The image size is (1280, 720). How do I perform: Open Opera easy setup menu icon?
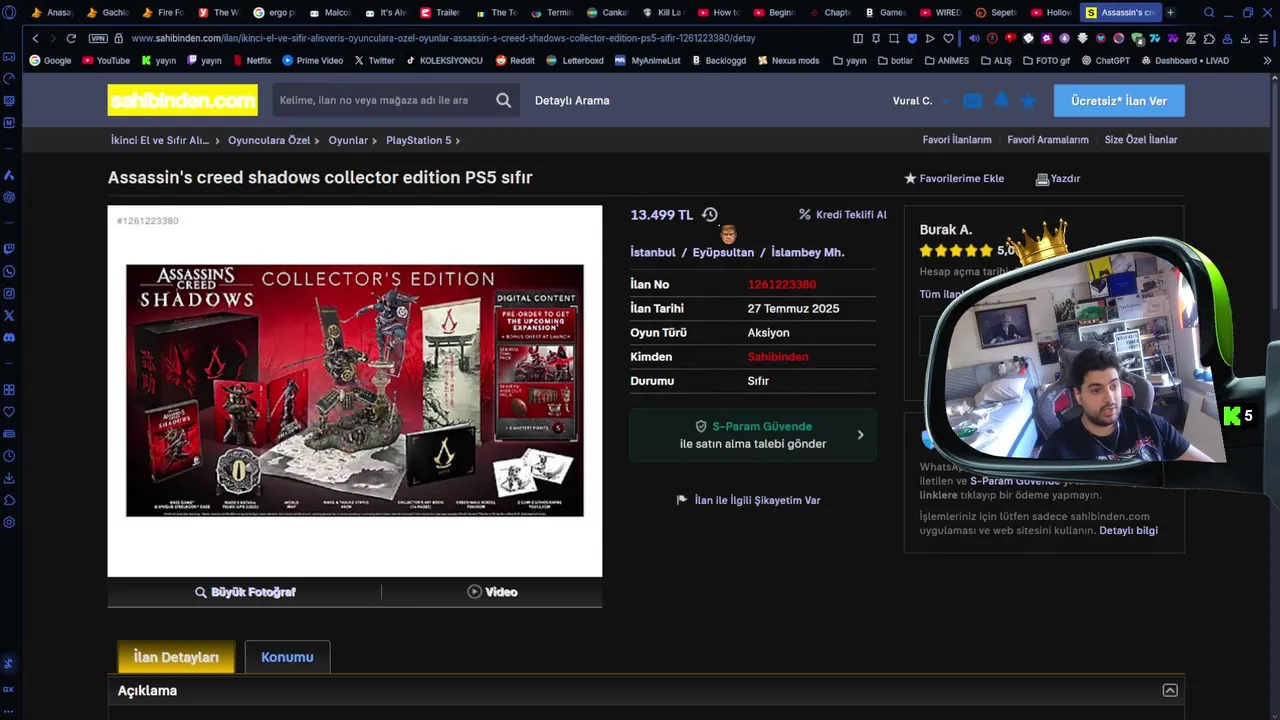[x=1264, y=38]
